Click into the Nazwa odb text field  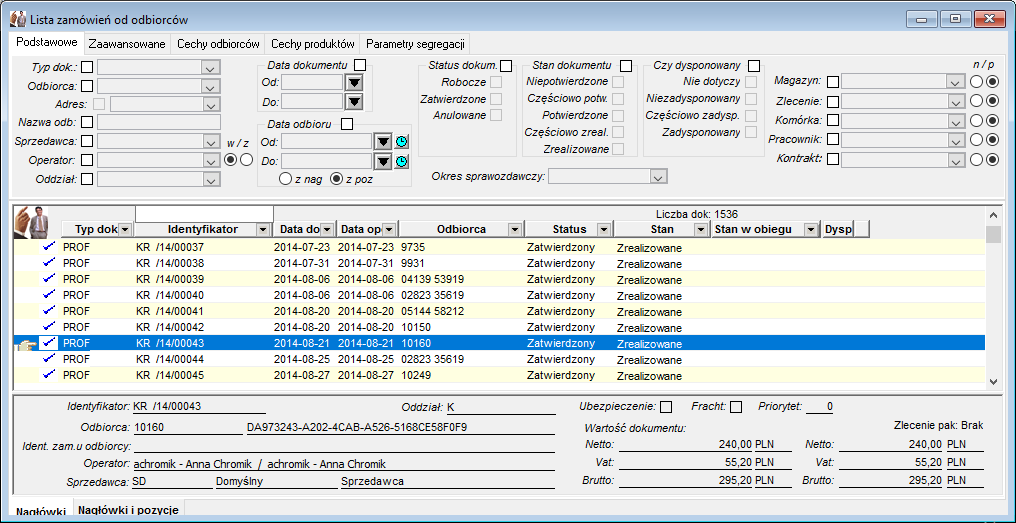(159, 122)
